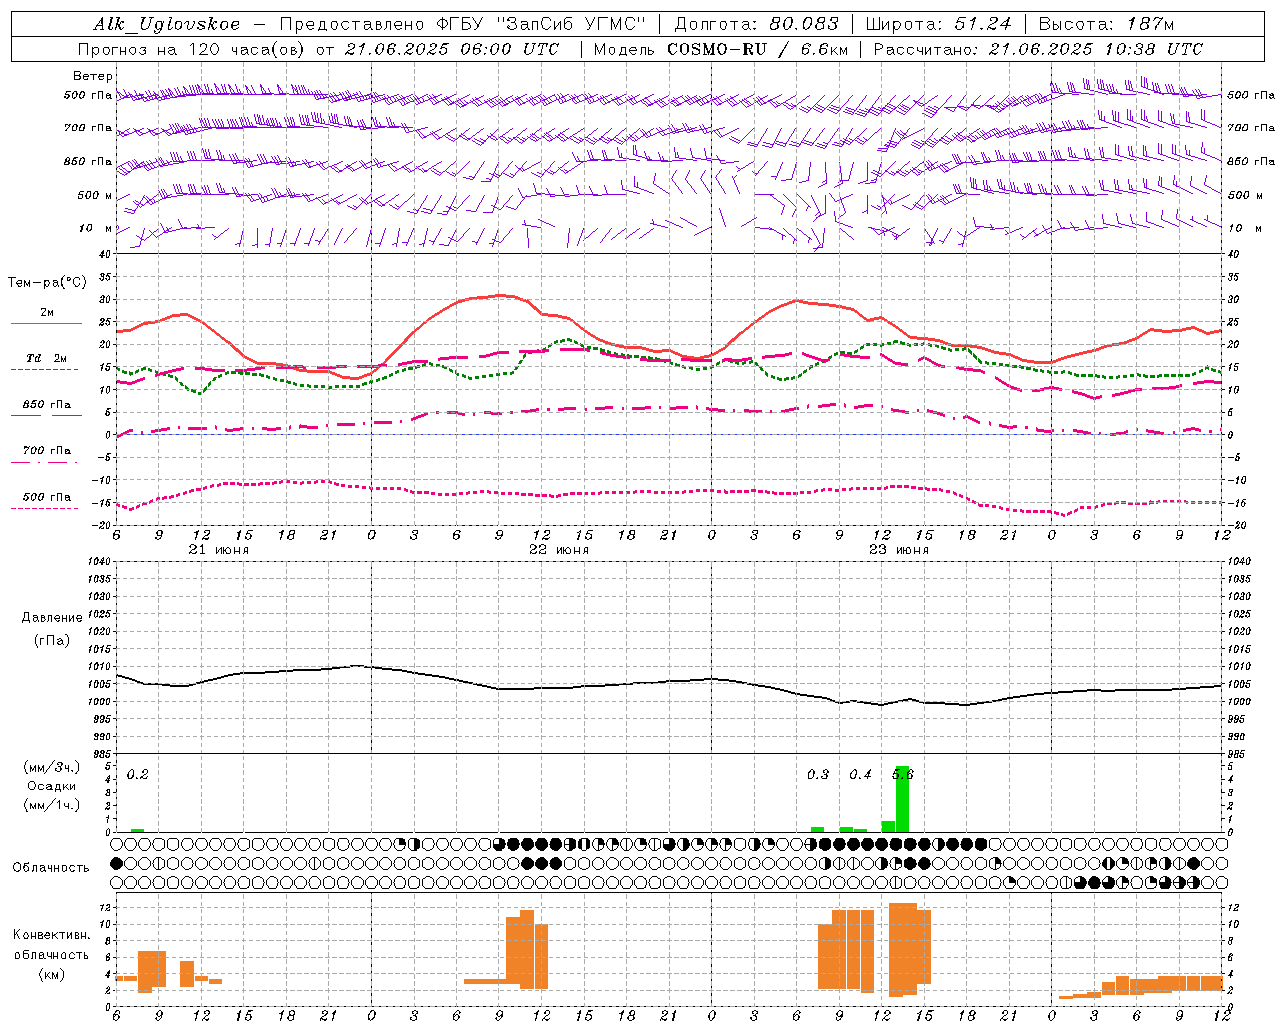Screen dimensions: 1280x1024
Task: Click the tallest orange convective bar on 22 июня
Action: [x=527, y=949]
